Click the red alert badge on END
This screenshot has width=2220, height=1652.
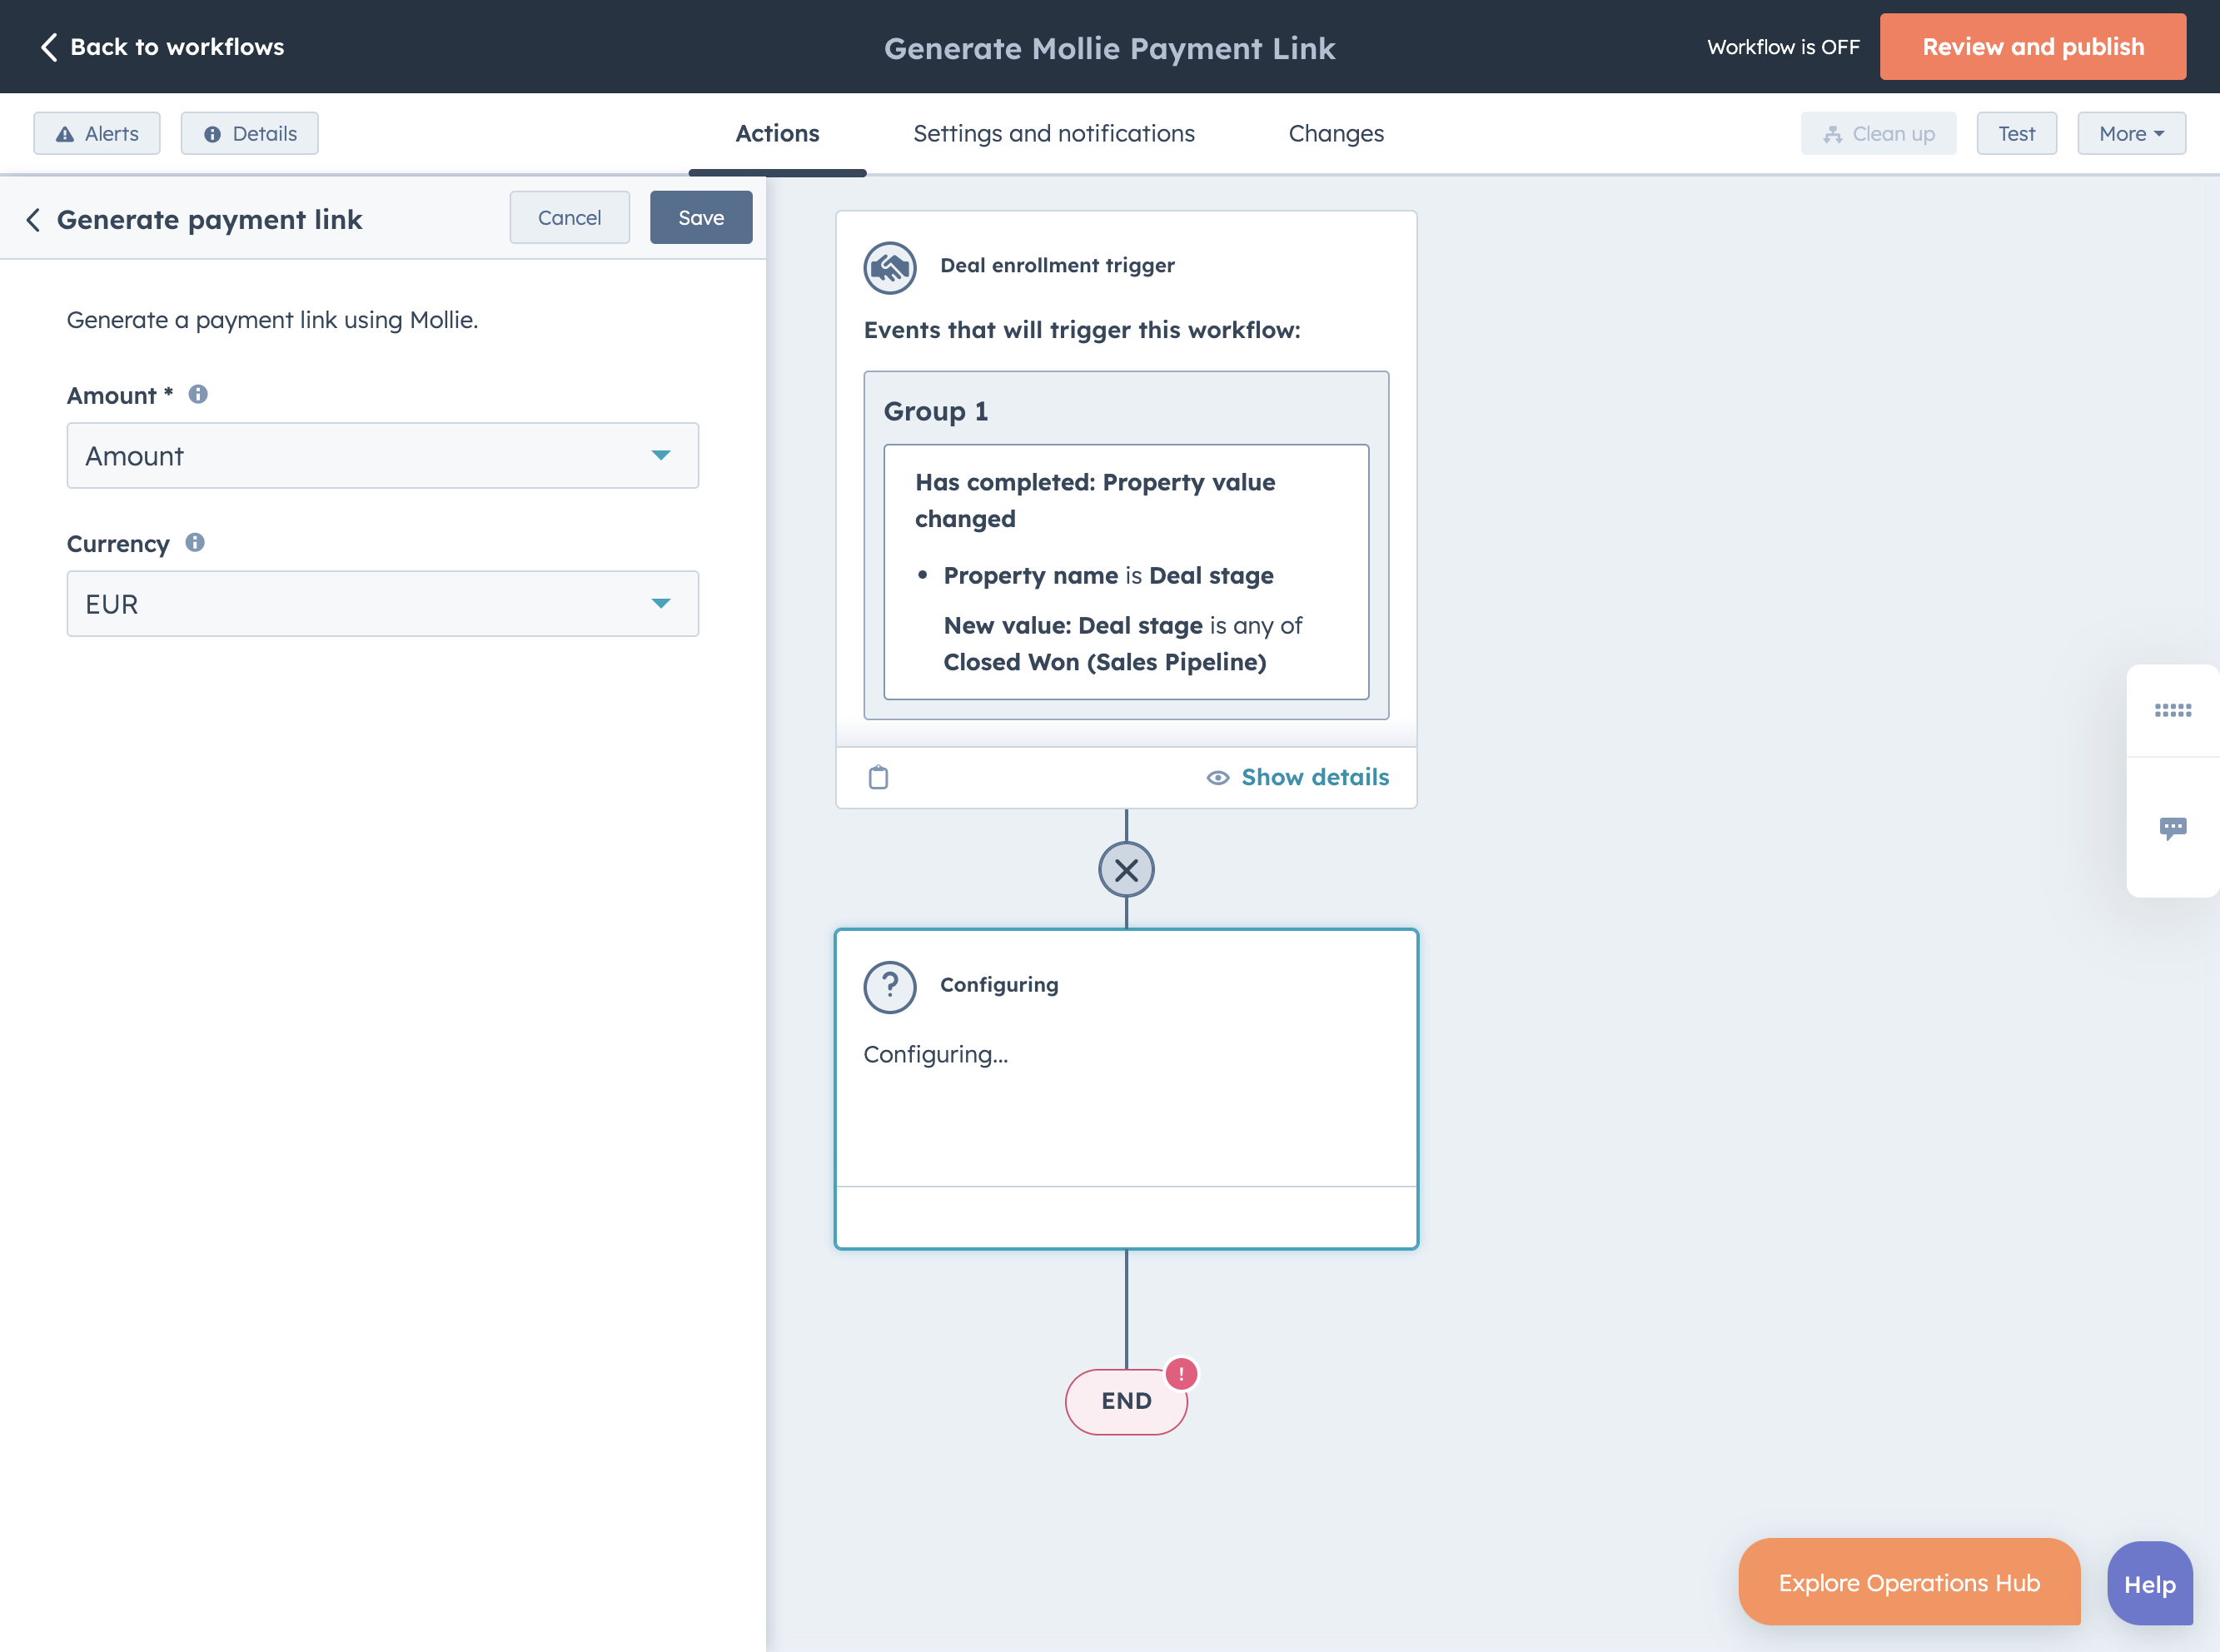pos(1181,1374)
